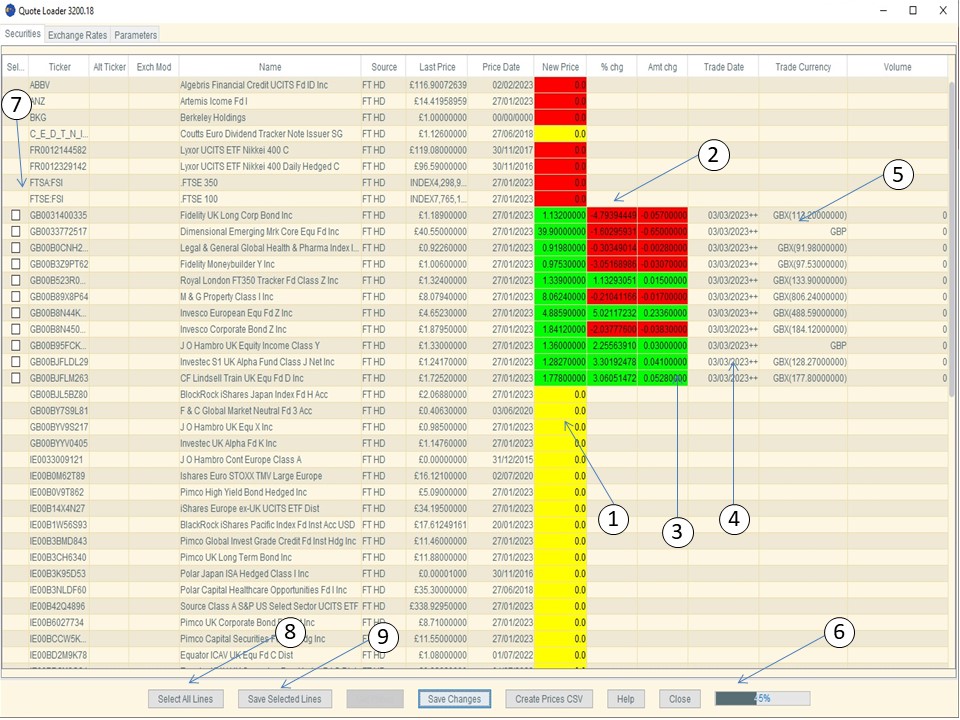The image size is (960, 720).
Task: Click the New Price column header
Action: [x=560, y=67]
